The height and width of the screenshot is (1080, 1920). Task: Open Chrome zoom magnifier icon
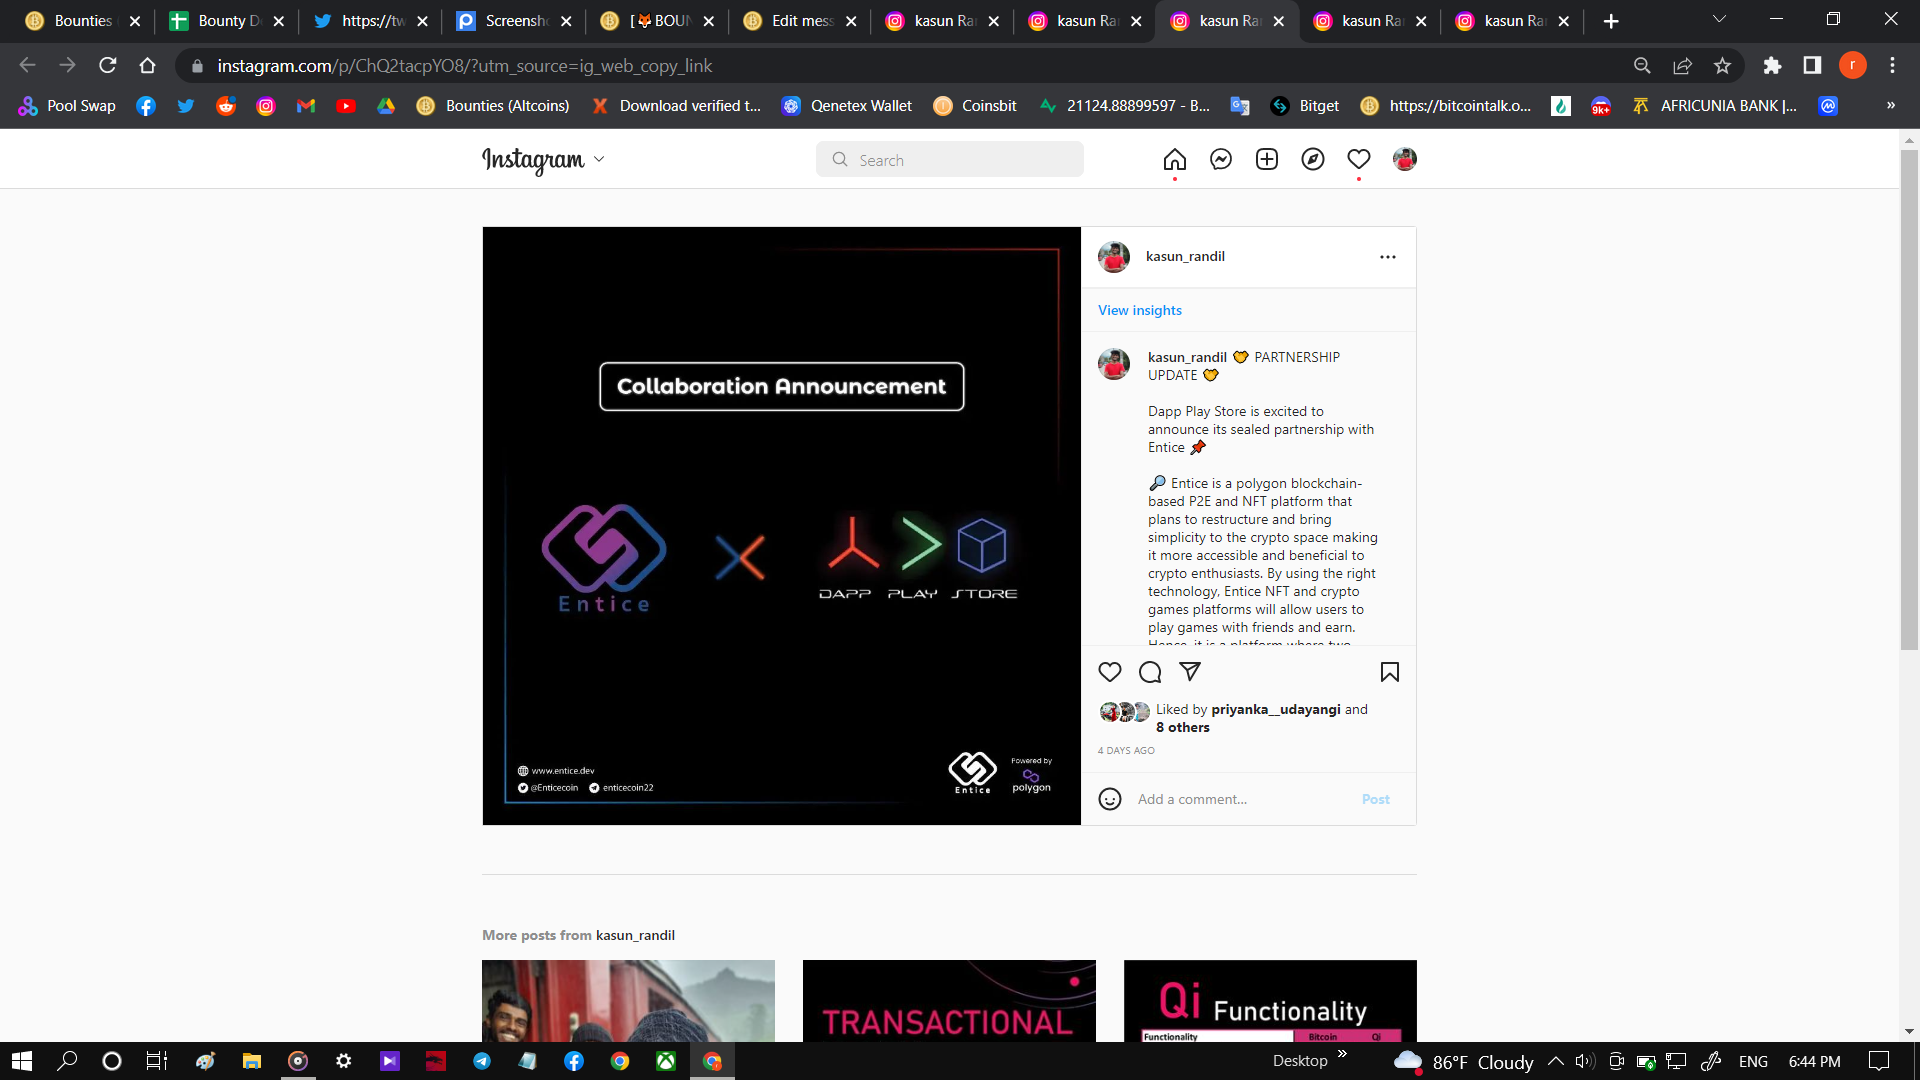1642,66
